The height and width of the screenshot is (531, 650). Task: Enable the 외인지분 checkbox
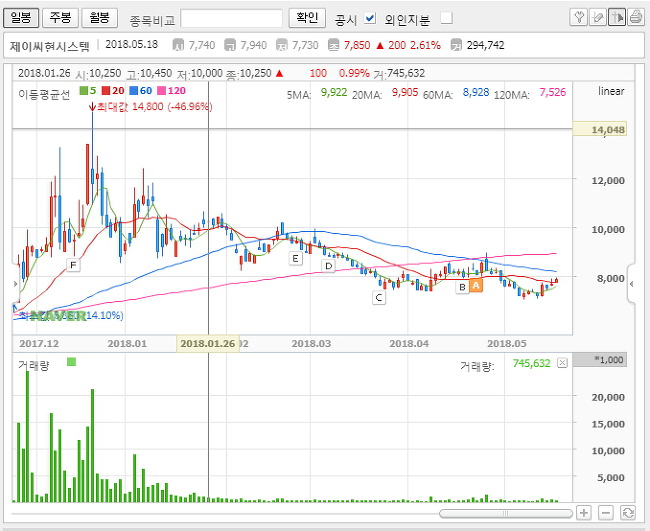pyautogui.click(x=446, y=18)
